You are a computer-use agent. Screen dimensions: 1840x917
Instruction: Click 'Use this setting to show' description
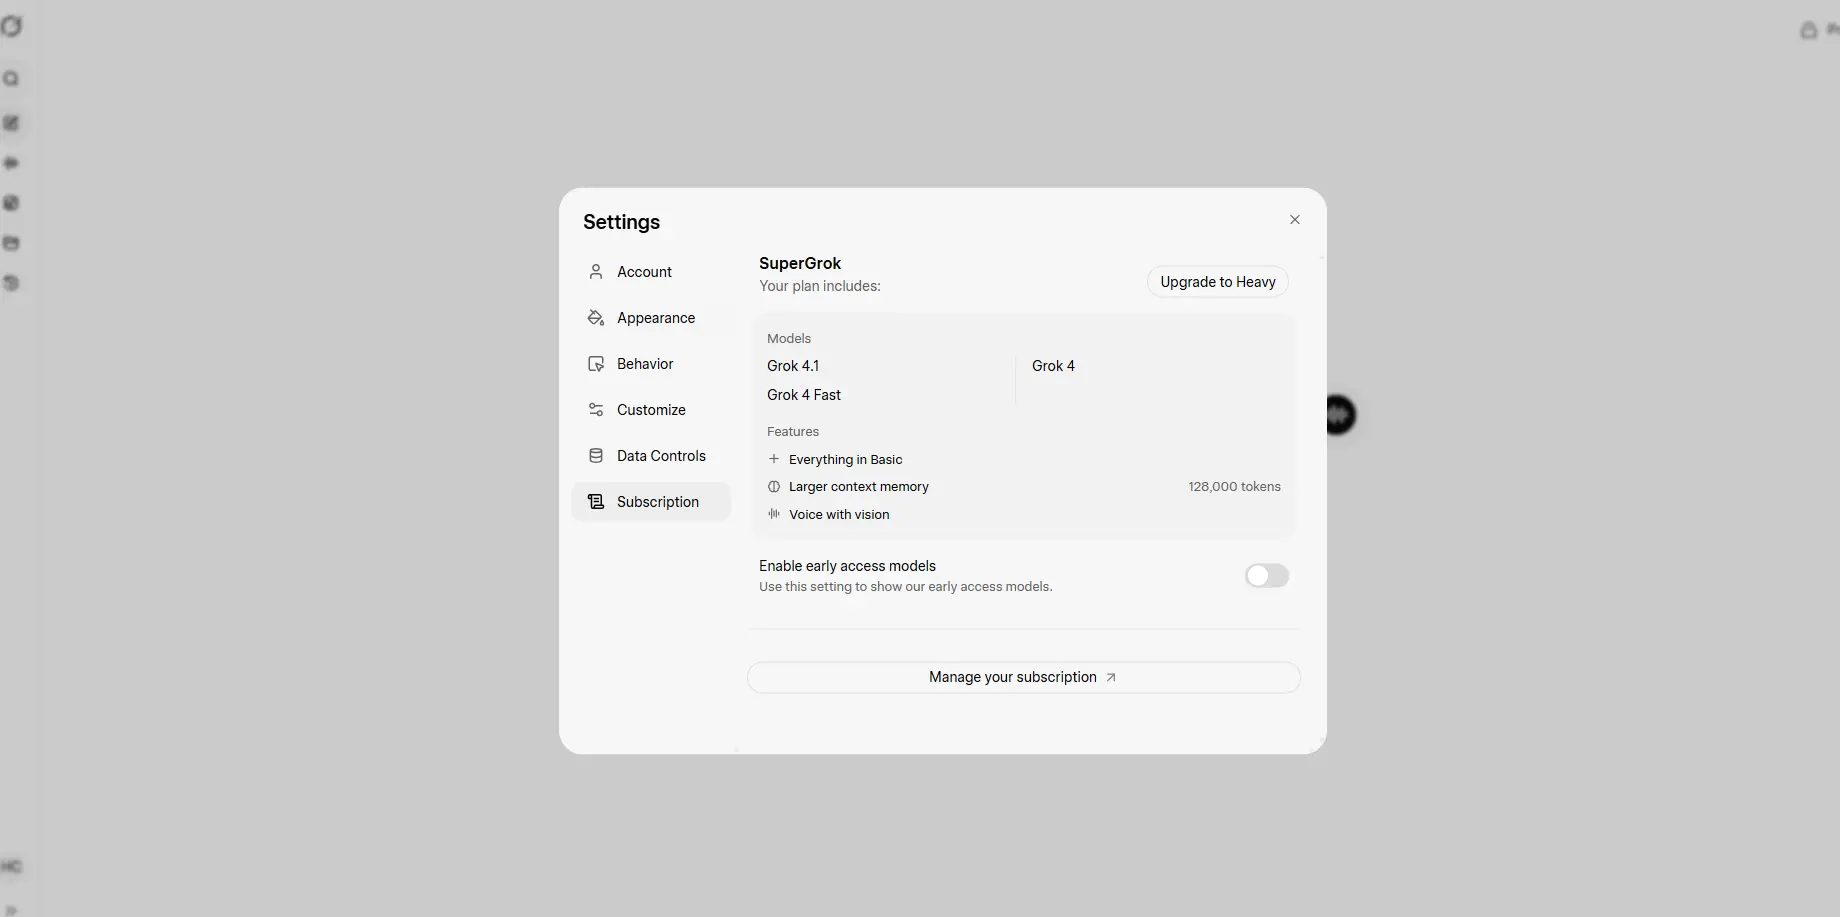coord(906,587)
